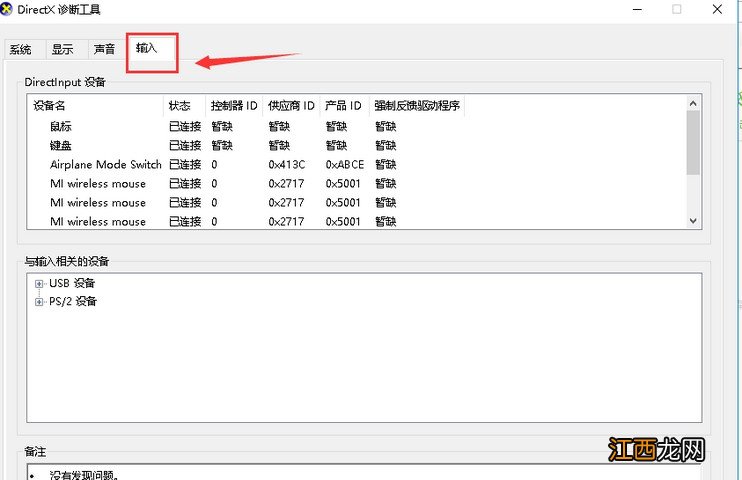
Task: Close the DirectX 诊断工具 window
Action: click(x=717, y=9)
